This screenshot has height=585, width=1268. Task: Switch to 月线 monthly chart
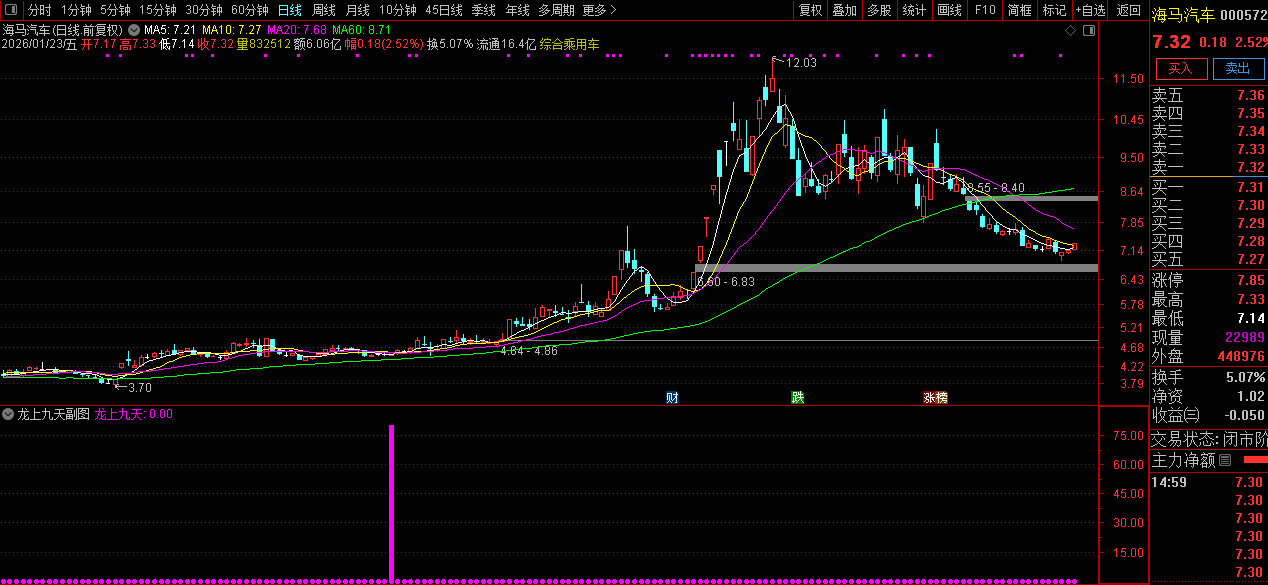click(x=358, y=10)
